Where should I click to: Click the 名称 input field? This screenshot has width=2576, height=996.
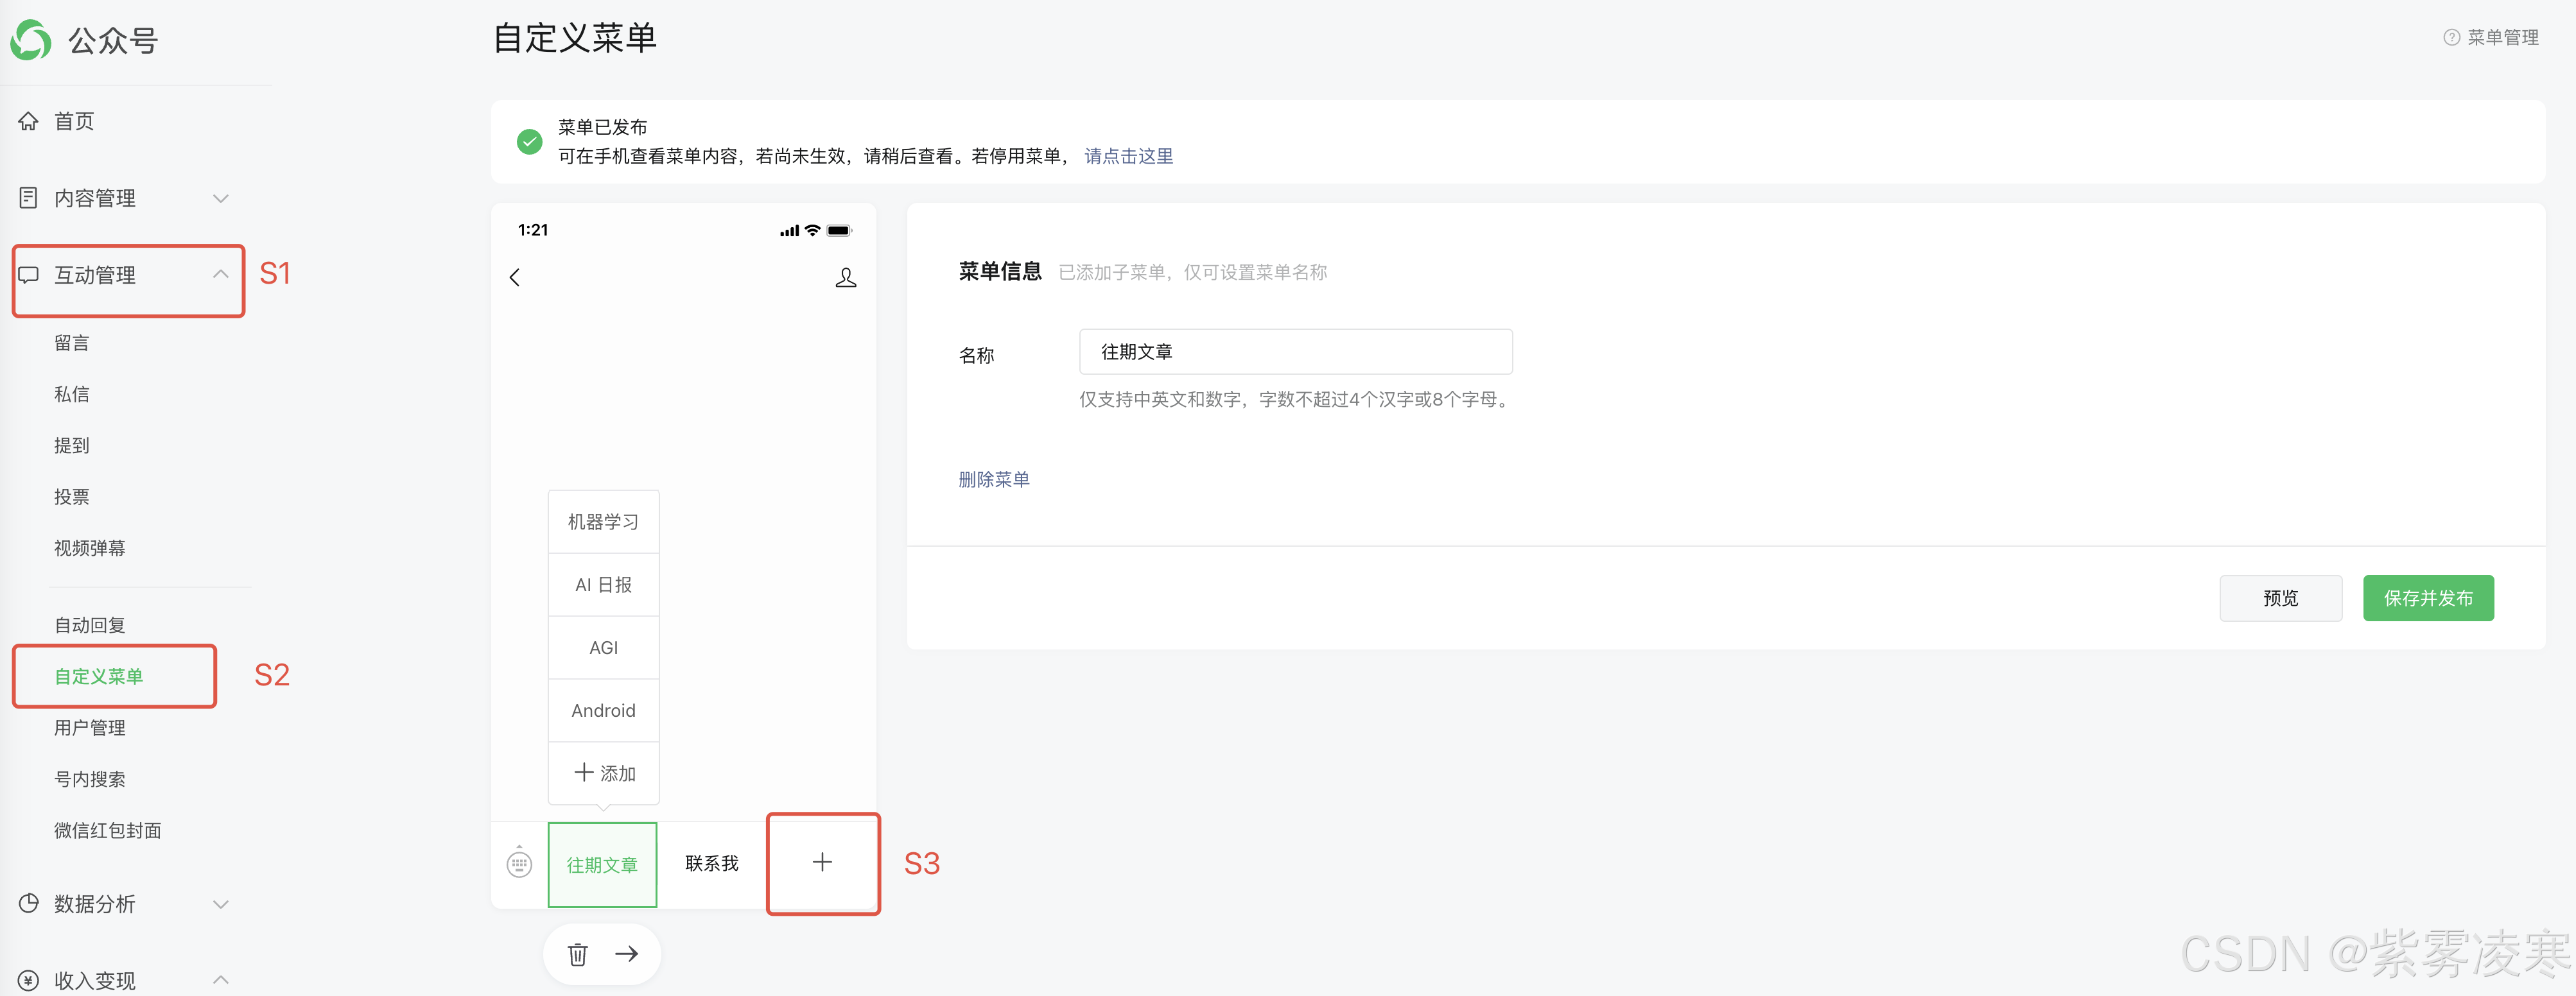pos(1295,352)
